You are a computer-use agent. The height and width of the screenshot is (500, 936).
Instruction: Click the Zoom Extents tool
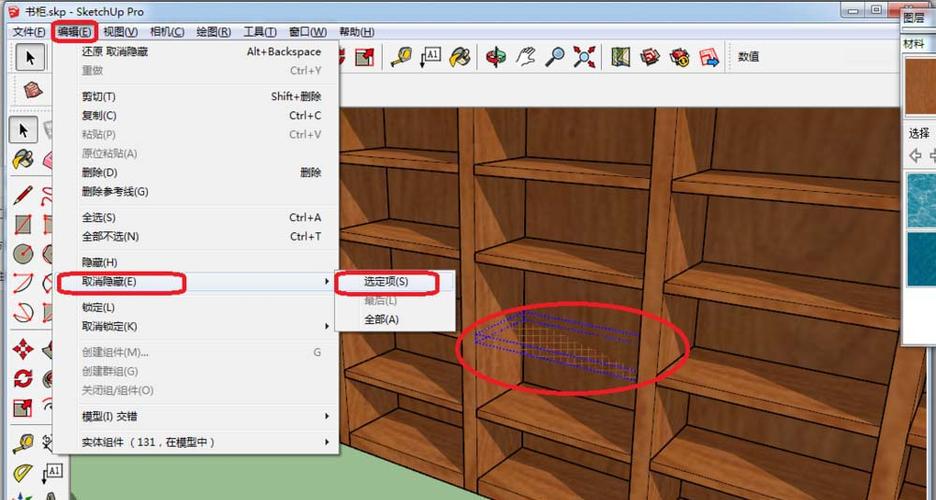[584, 57]
